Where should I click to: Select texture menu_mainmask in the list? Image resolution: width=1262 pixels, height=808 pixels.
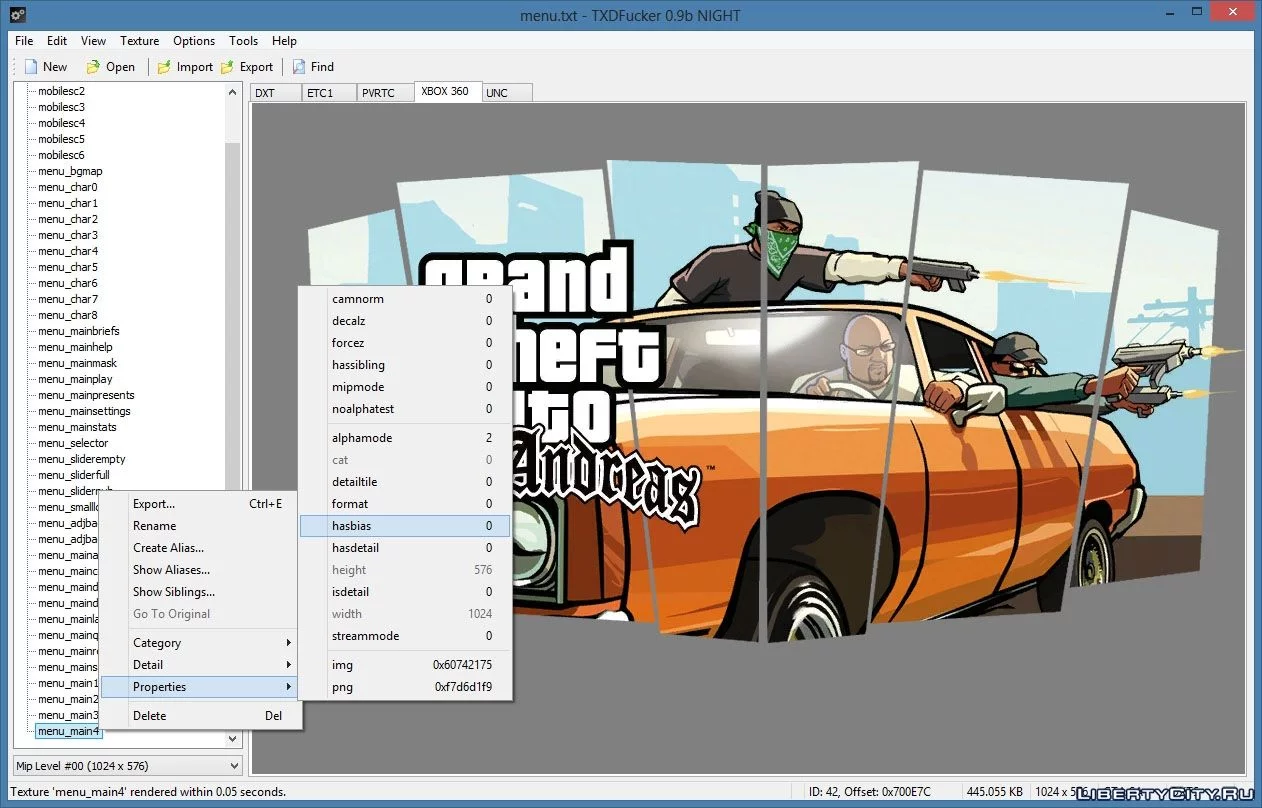pos(77,363)
